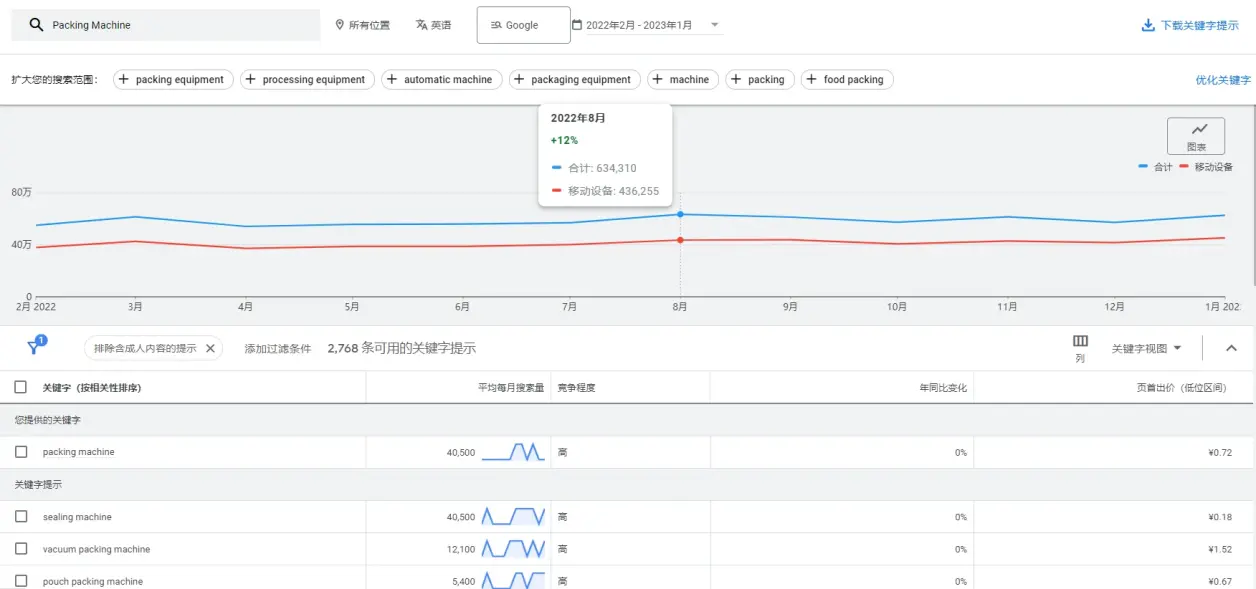Add automatic machine suggestion chip

[x=442, y=80]
